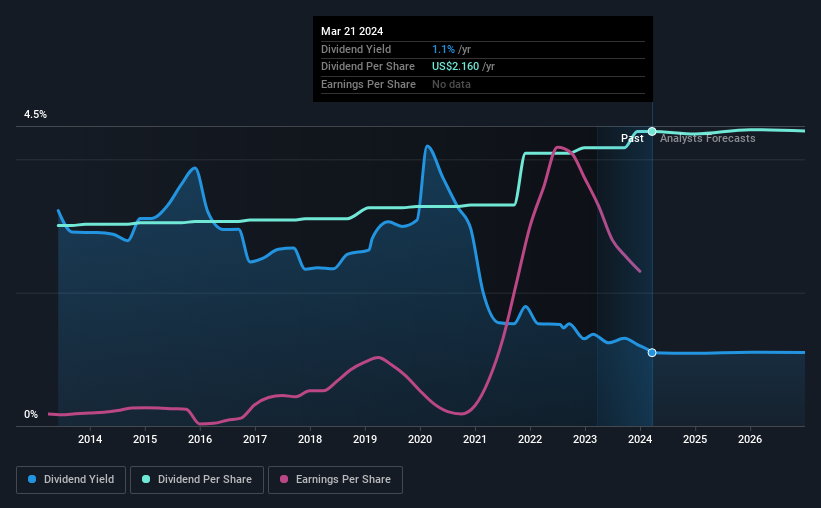Click the 2026 x-axis year label

(x=750, y=439)
